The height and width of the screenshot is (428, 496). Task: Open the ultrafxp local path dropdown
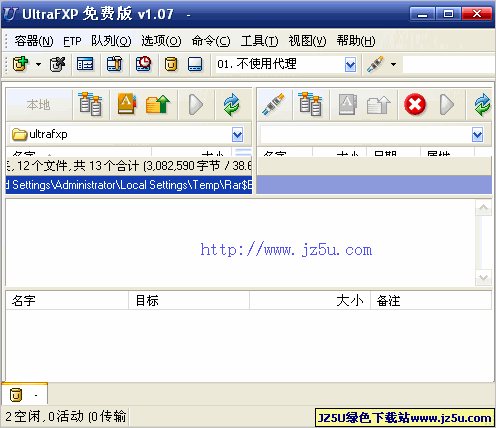click(x=237, y=135)
